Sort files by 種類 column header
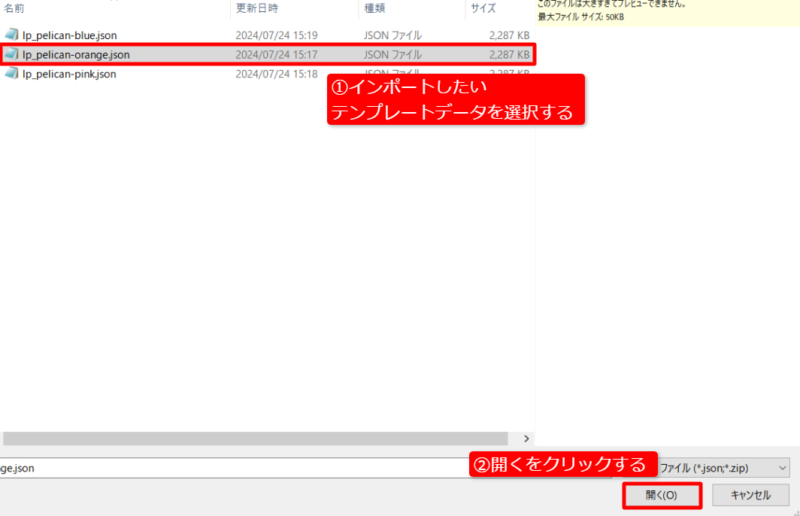800x516 pixels. click(376, 8)
